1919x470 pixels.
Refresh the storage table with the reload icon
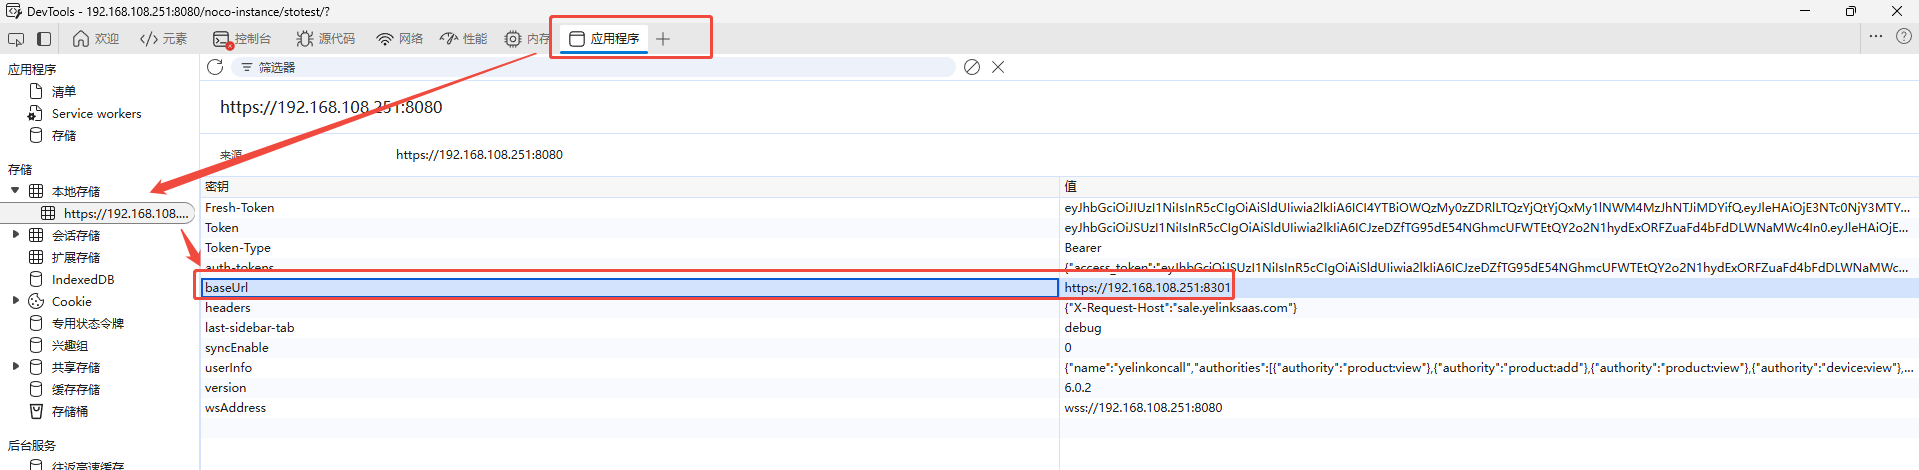pos(215,67)
